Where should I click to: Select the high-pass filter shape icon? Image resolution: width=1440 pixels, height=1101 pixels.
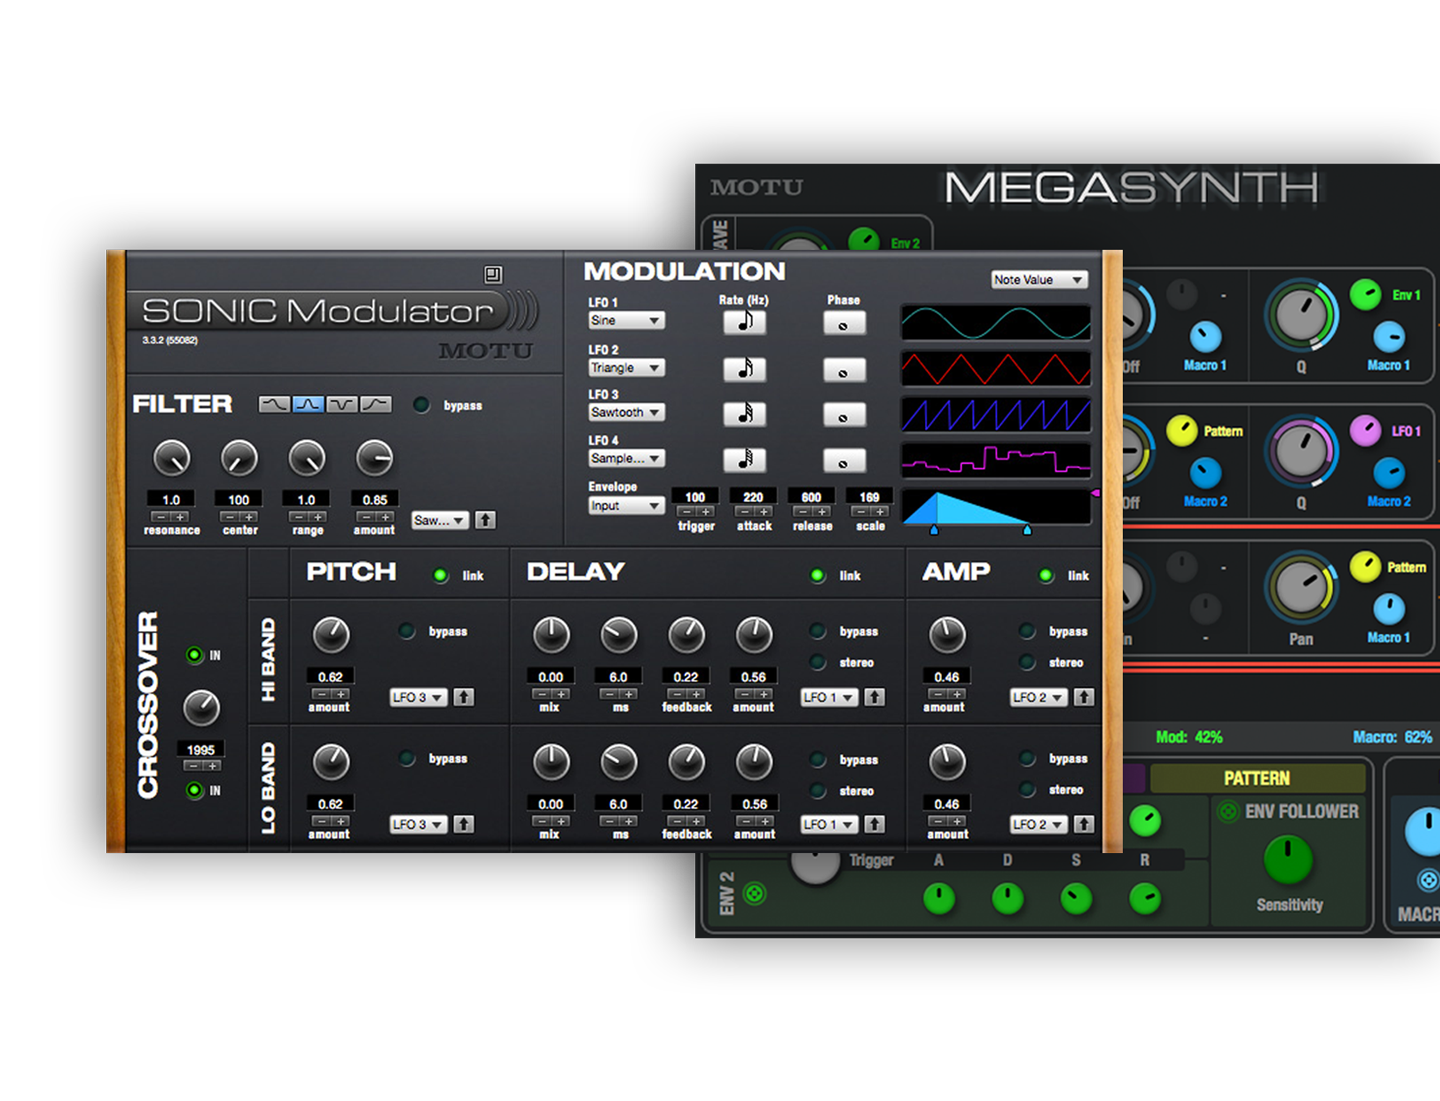pyautogui.click(x=375, y=405)
